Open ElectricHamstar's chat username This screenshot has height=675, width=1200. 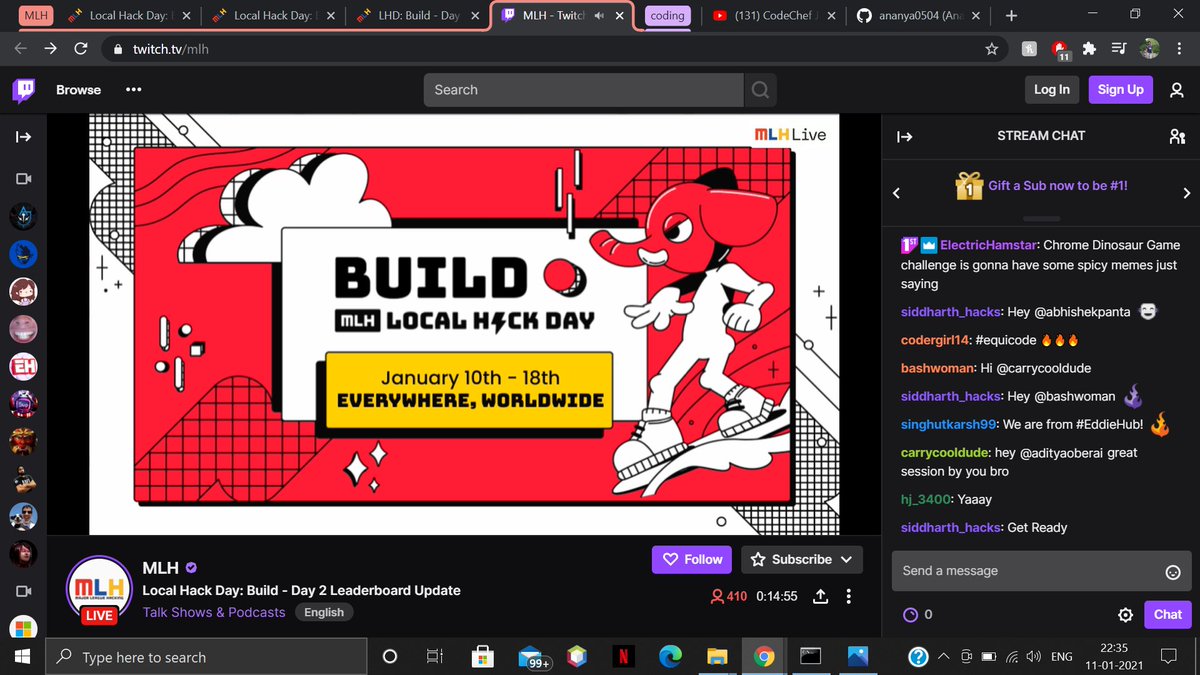point(988,245)
